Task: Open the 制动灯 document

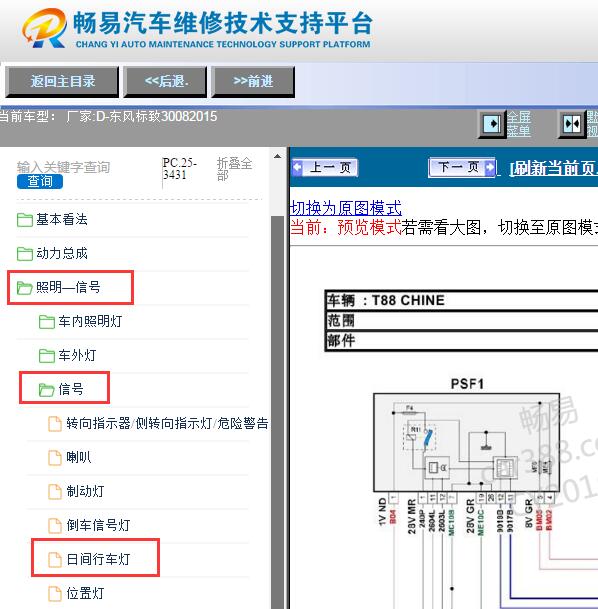Action: point(85,491)
